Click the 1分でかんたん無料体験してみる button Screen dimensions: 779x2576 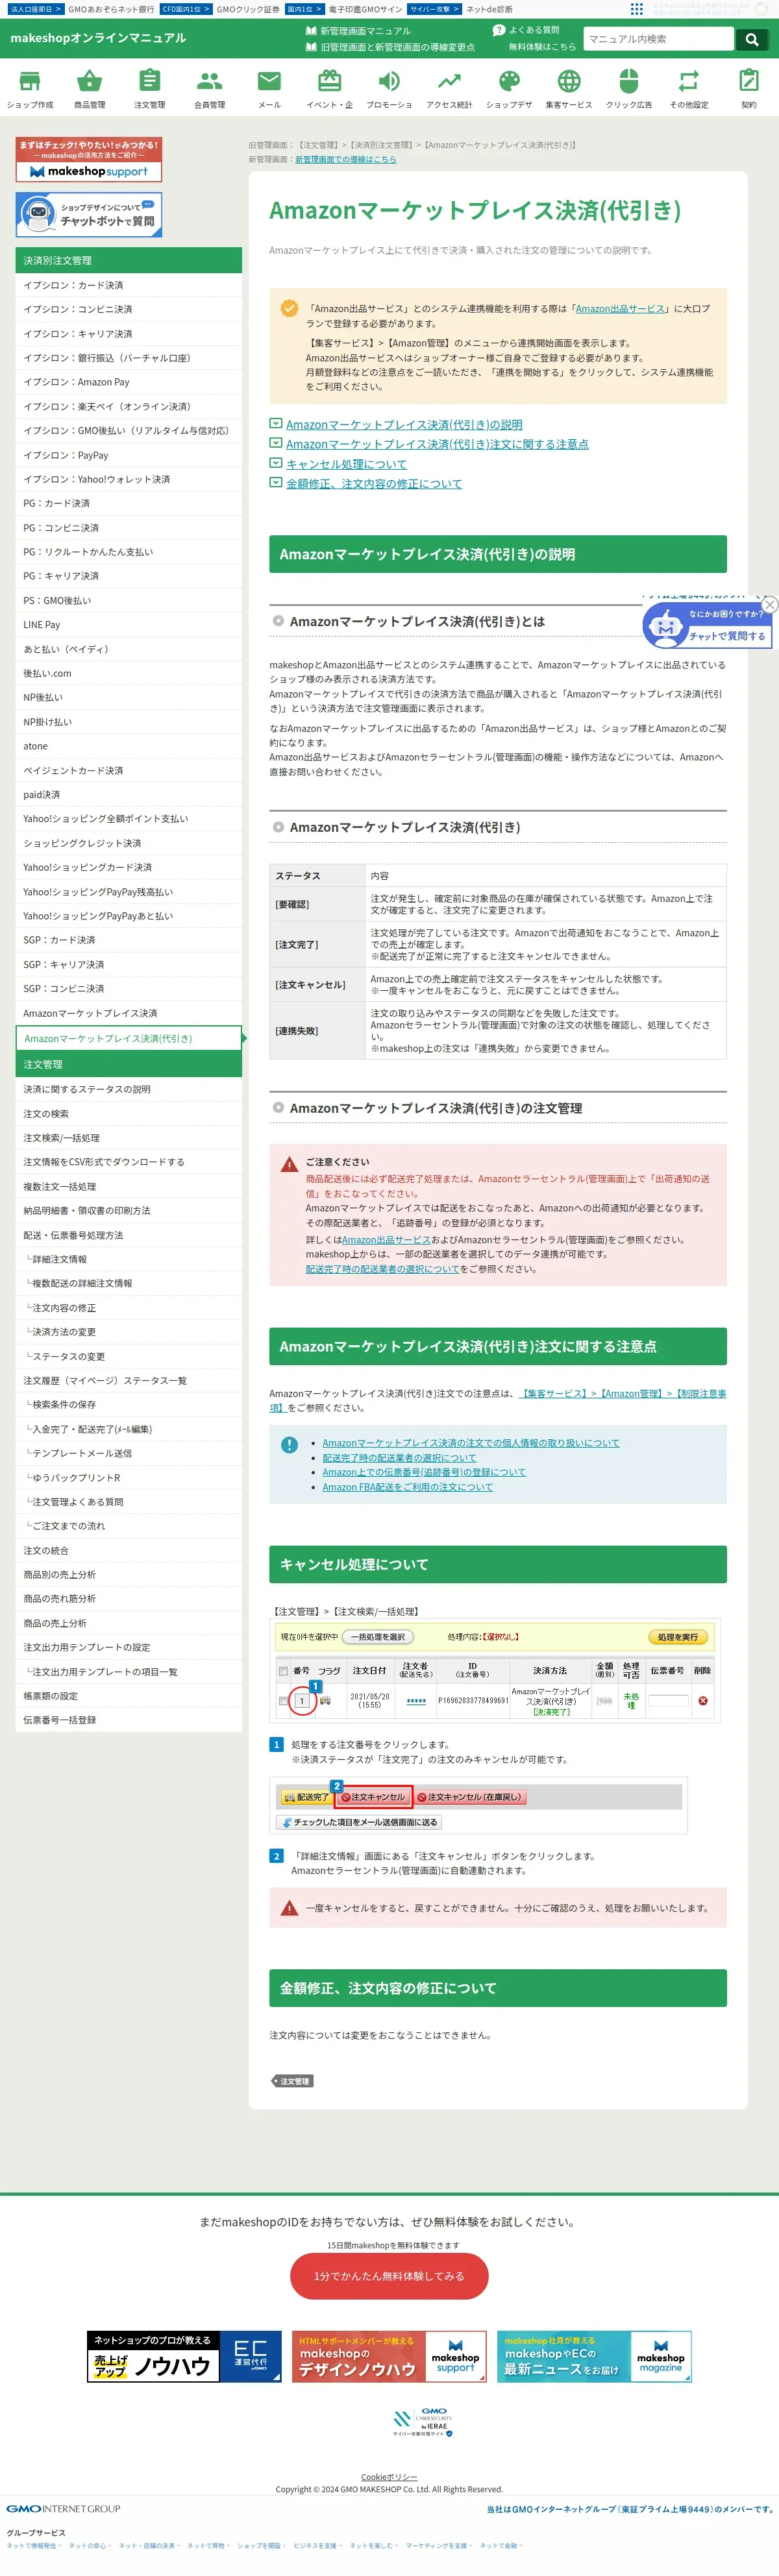(389, 2275)
